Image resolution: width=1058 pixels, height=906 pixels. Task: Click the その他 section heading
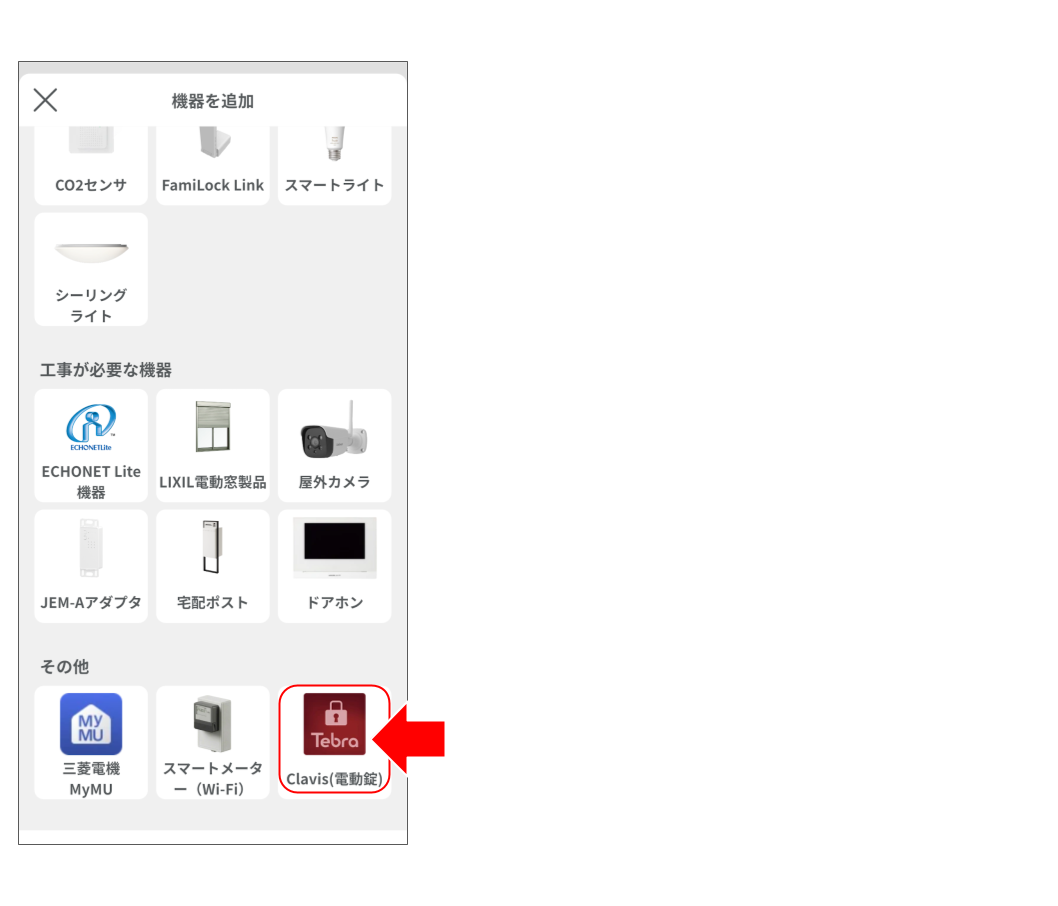click(x=65, y=667)
